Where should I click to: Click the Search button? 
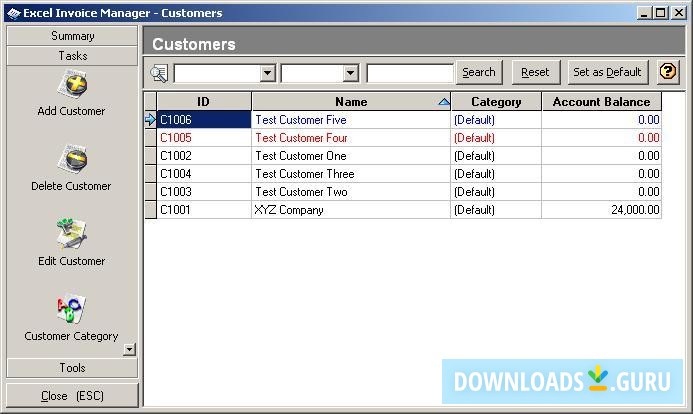tap(479, 72)
